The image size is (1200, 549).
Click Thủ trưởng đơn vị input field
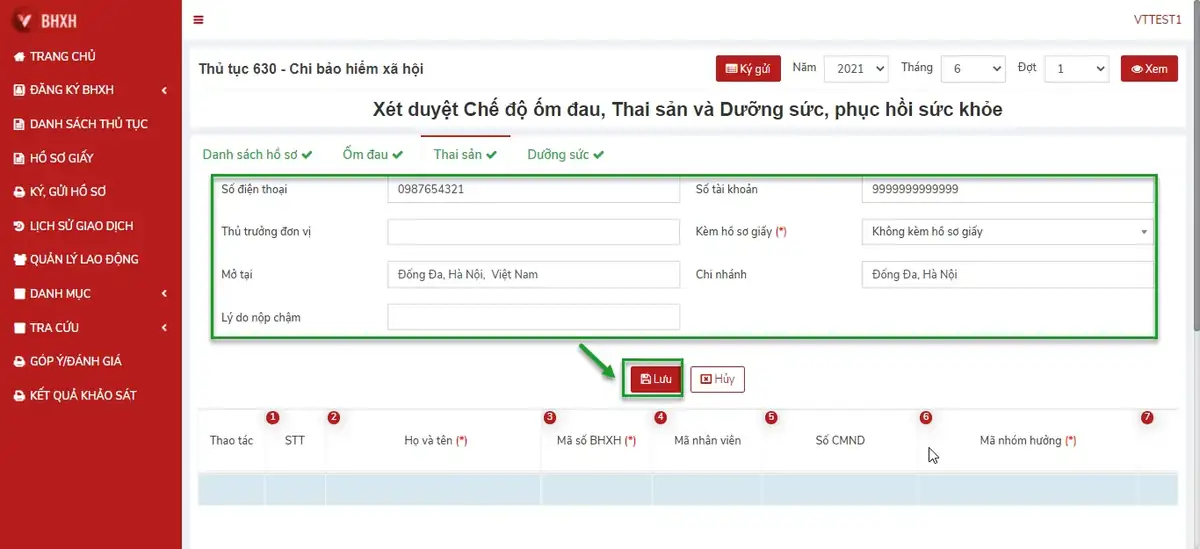[533, 232]
